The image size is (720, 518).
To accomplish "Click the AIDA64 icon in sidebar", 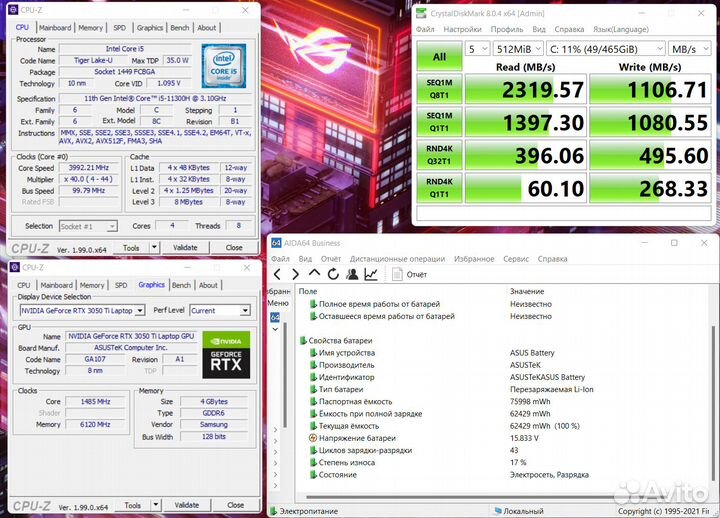I will (275, 317).
